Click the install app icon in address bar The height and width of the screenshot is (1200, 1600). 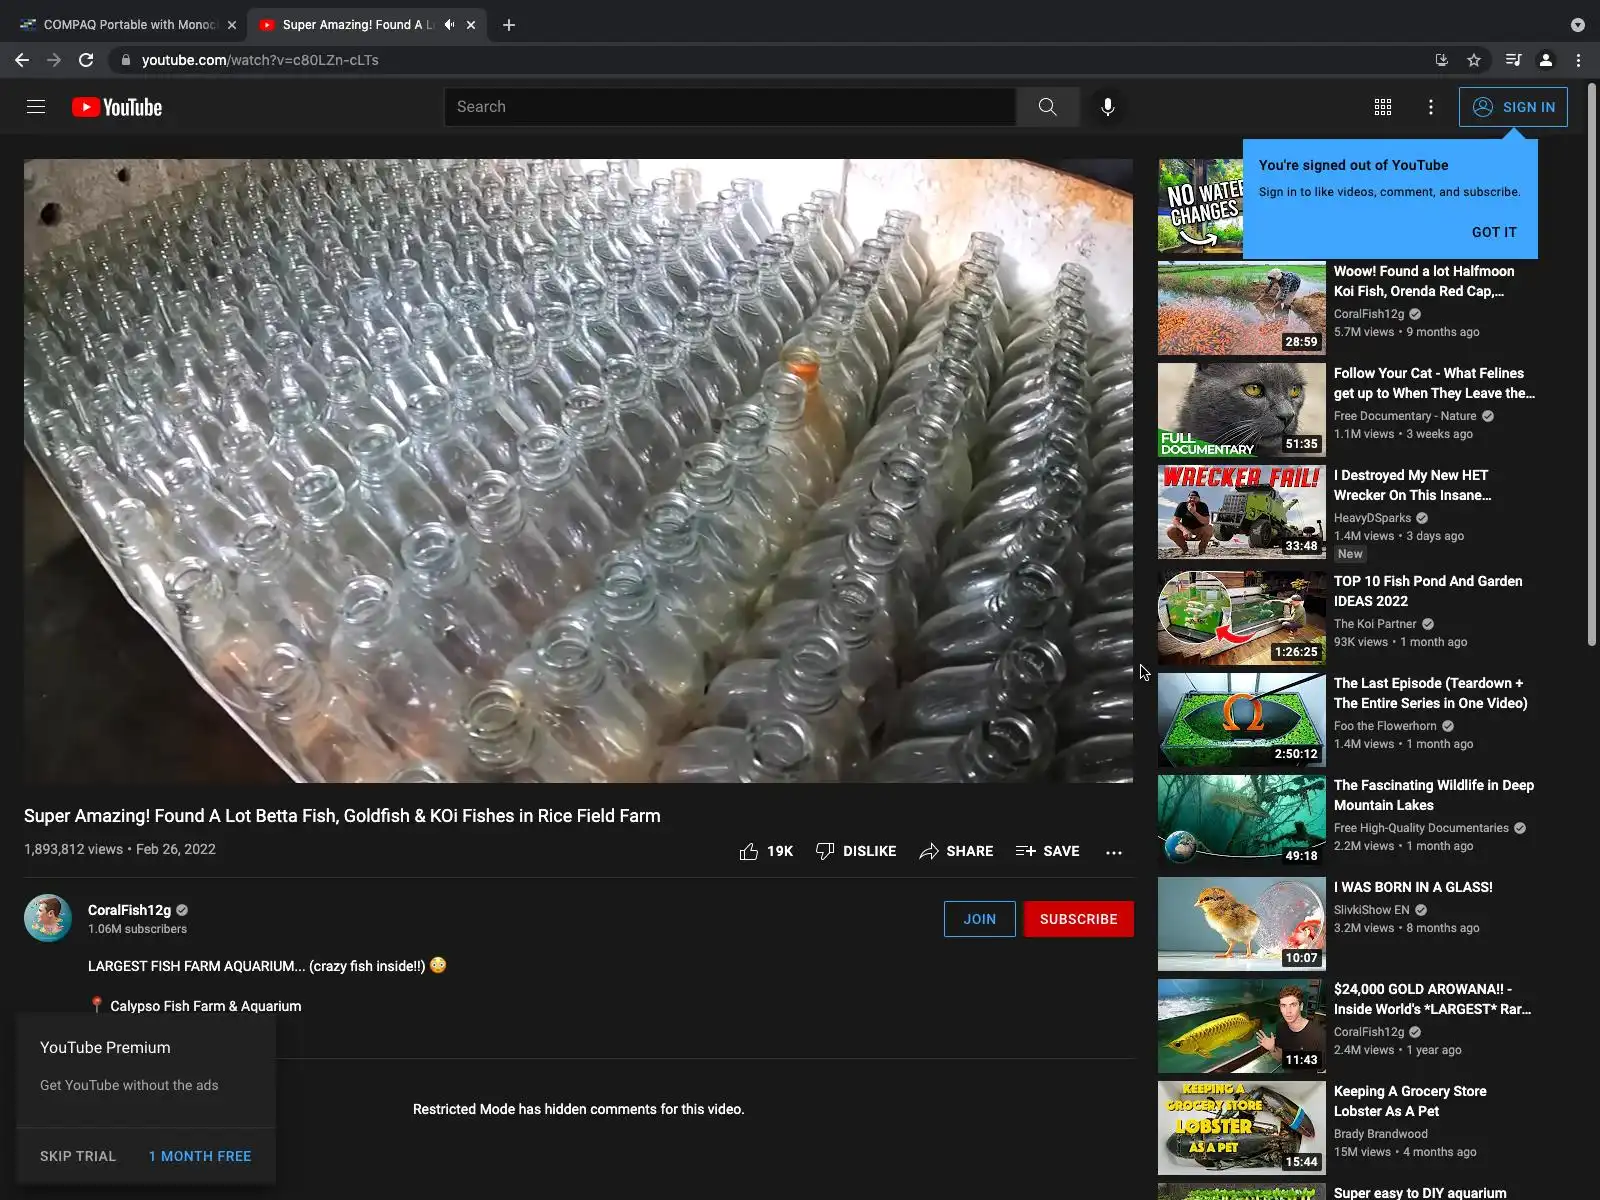[1442, 60]
